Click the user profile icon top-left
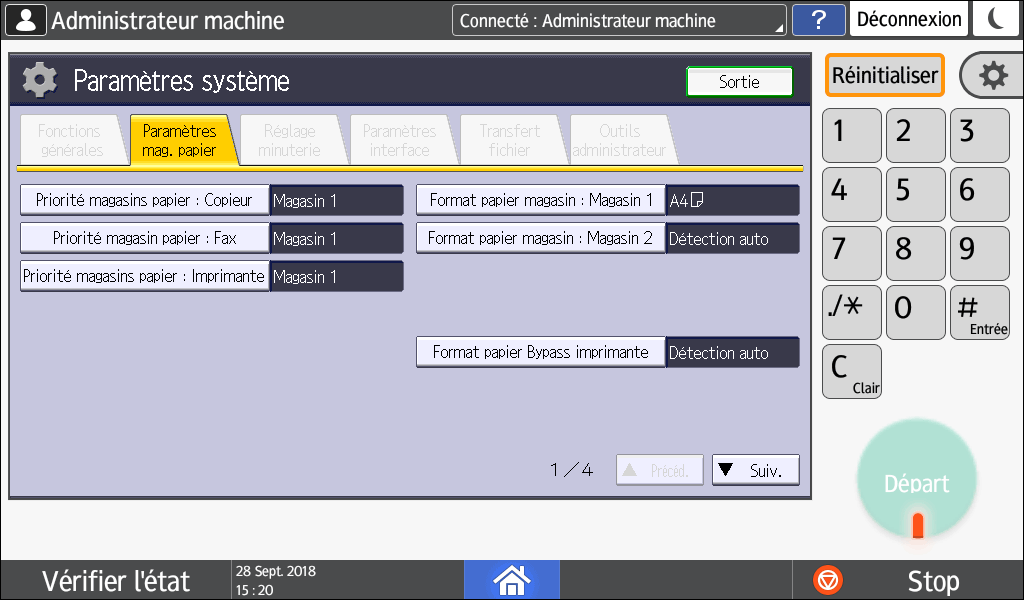This screenshot has height=600, width=1024. tap(26, 20)
